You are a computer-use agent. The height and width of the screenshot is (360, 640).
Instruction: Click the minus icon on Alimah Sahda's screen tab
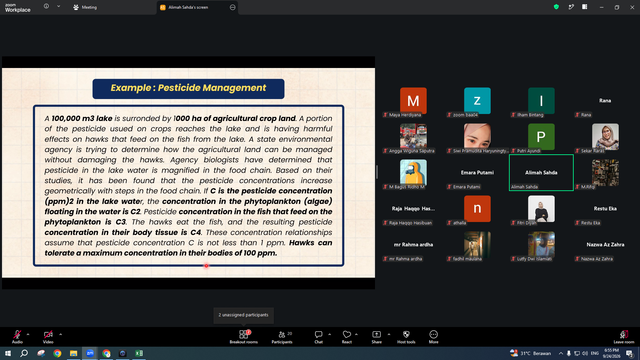232,7
